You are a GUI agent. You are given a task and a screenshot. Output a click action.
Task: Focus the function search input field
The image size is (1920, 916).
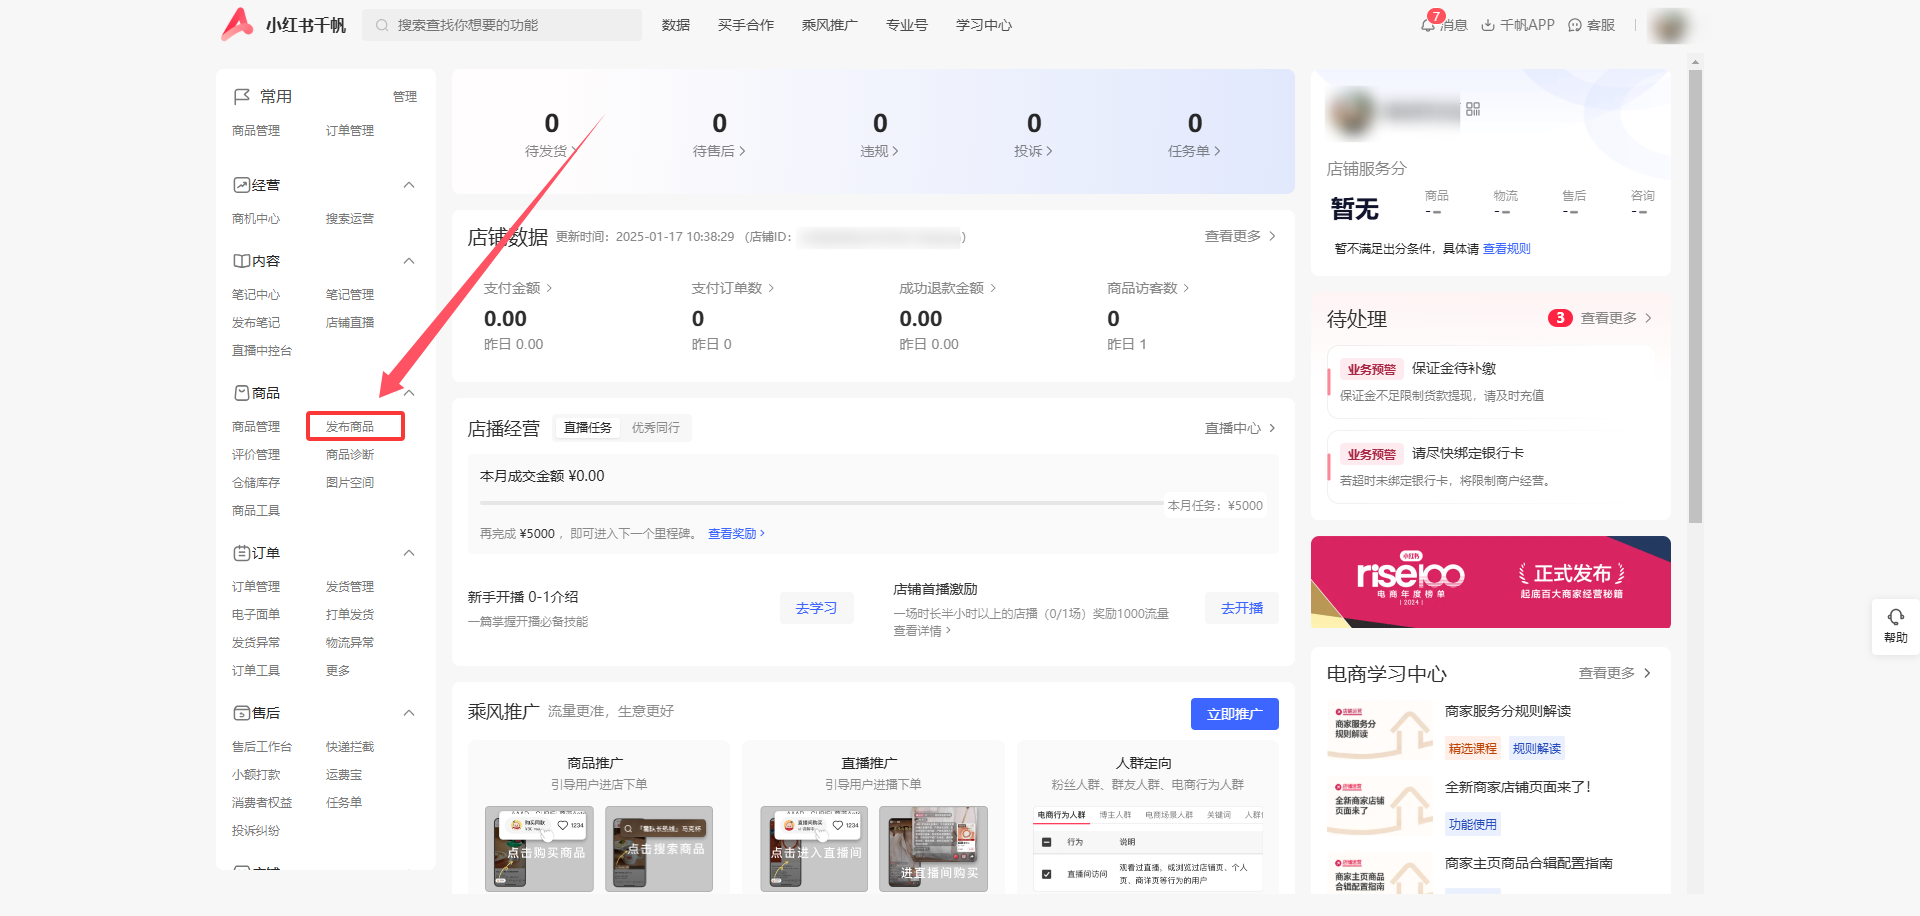click(x=510, y=25)
